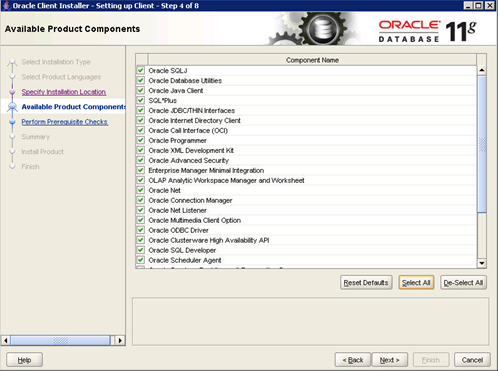This screenshot has height=371, width=498.
Task: Toggle the Oracle Programmer checkbox
Action: [141, 140]
